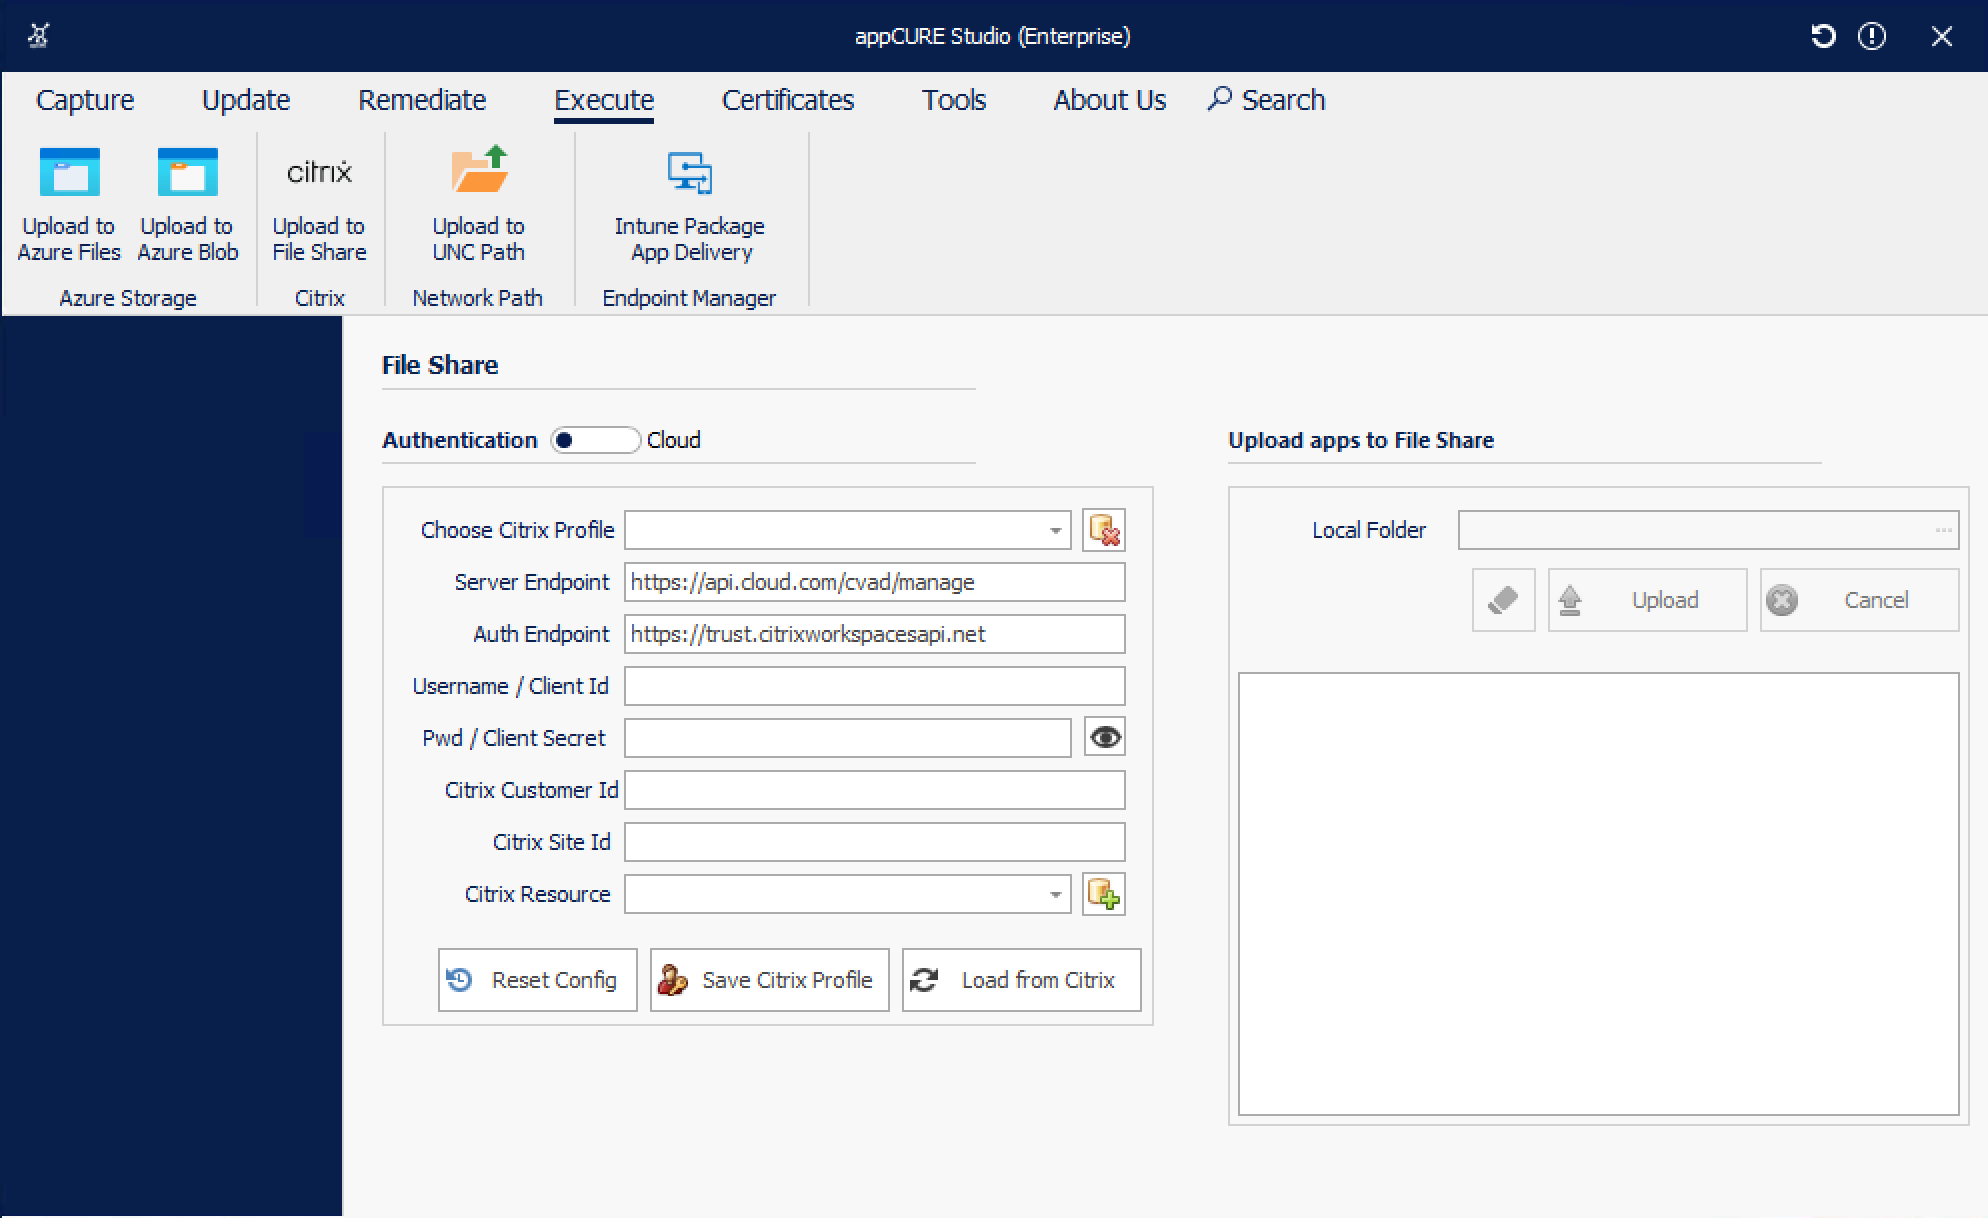Click the info alert icon in title bar
The height and width of the screenshot is (1218, 1988).
(x=1872, y=37)
